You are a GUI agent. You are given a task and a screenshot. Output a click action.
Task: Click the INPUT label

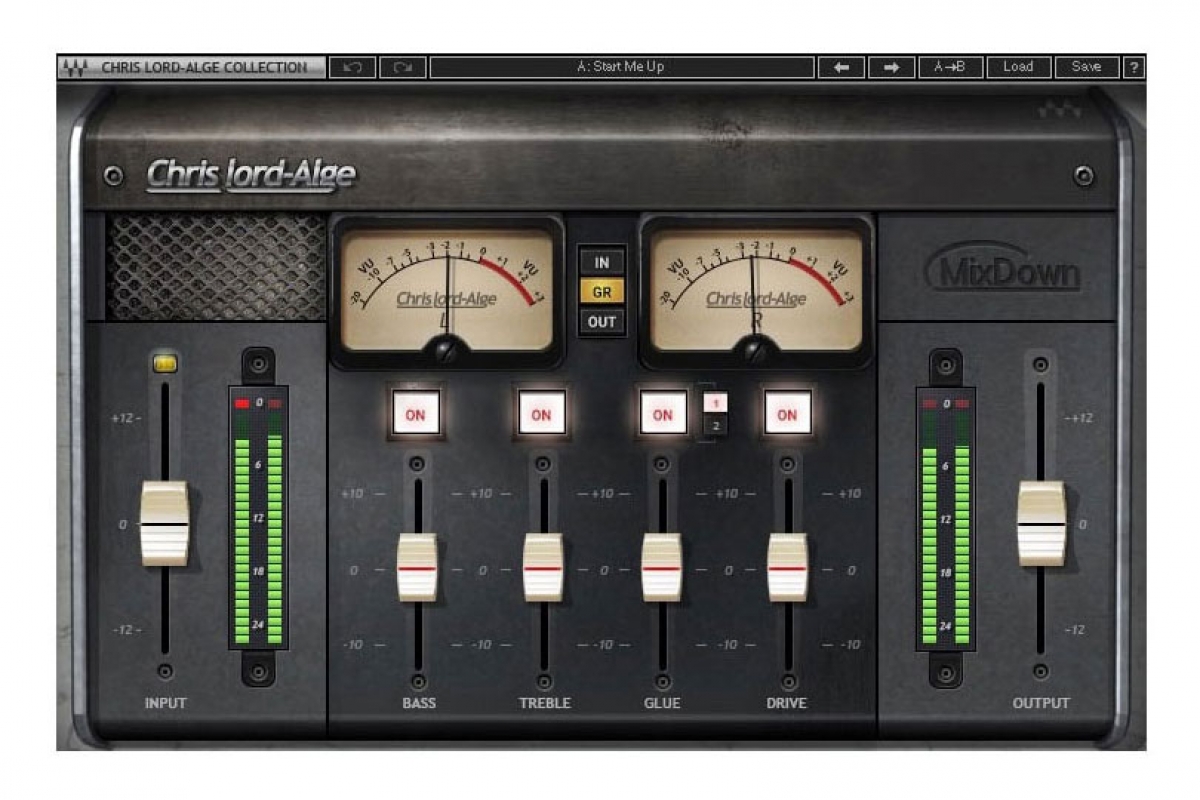click(x=165, y=703)
